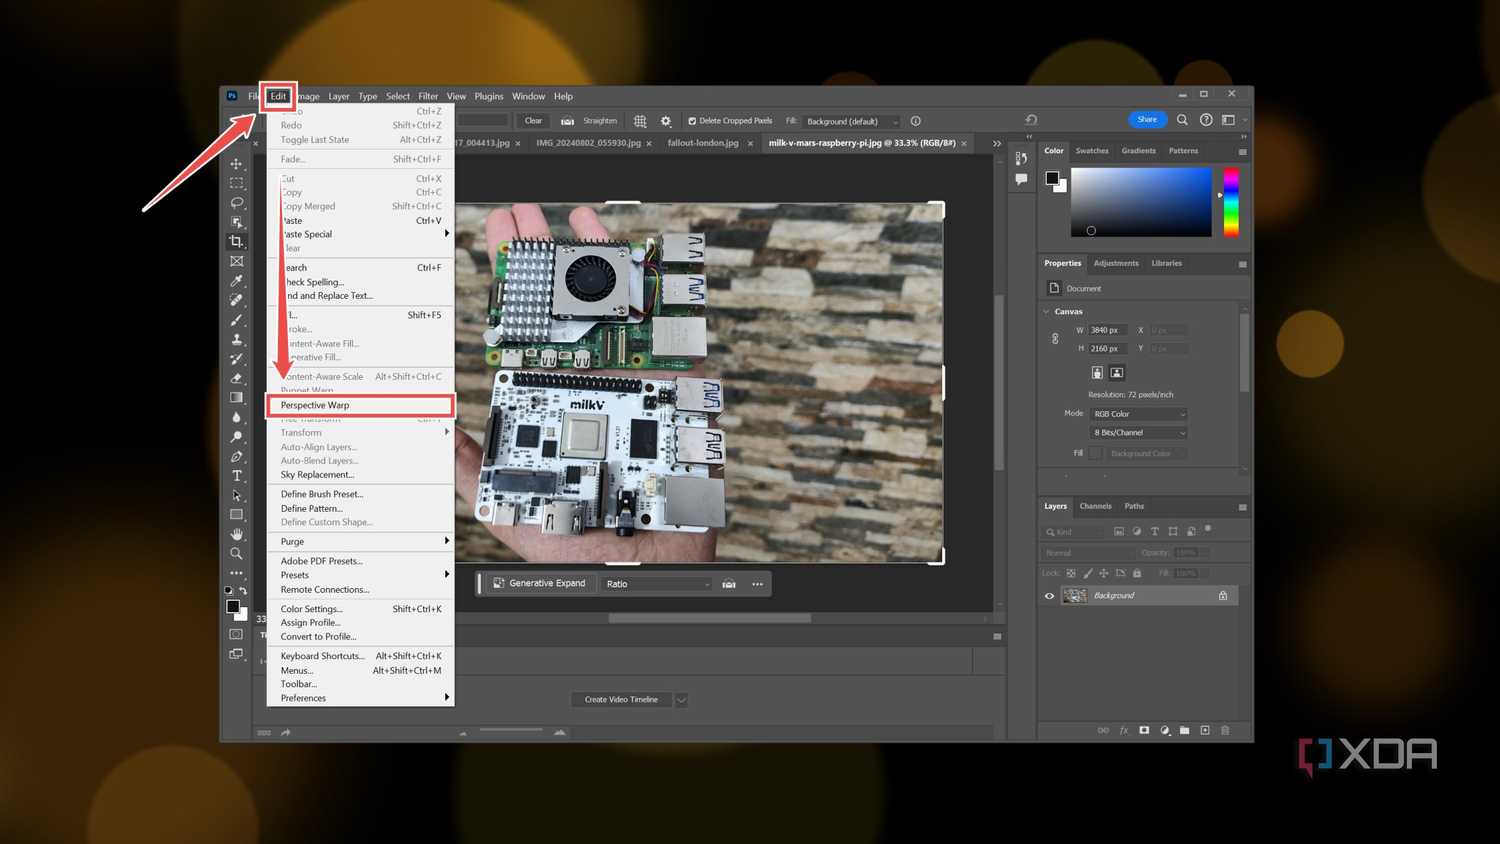Select the Horizontal Type tool

236,476
